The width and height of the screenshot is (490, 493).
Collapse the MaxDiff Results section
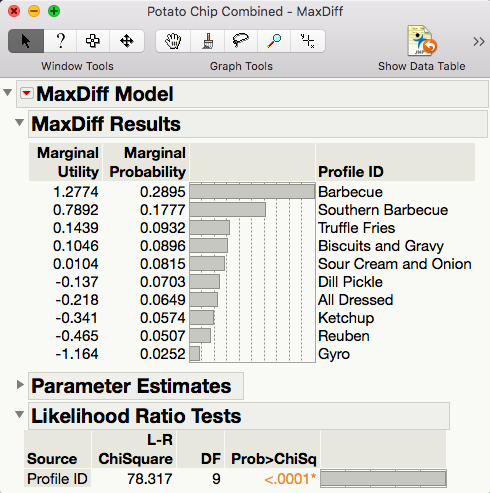[20, 122]
